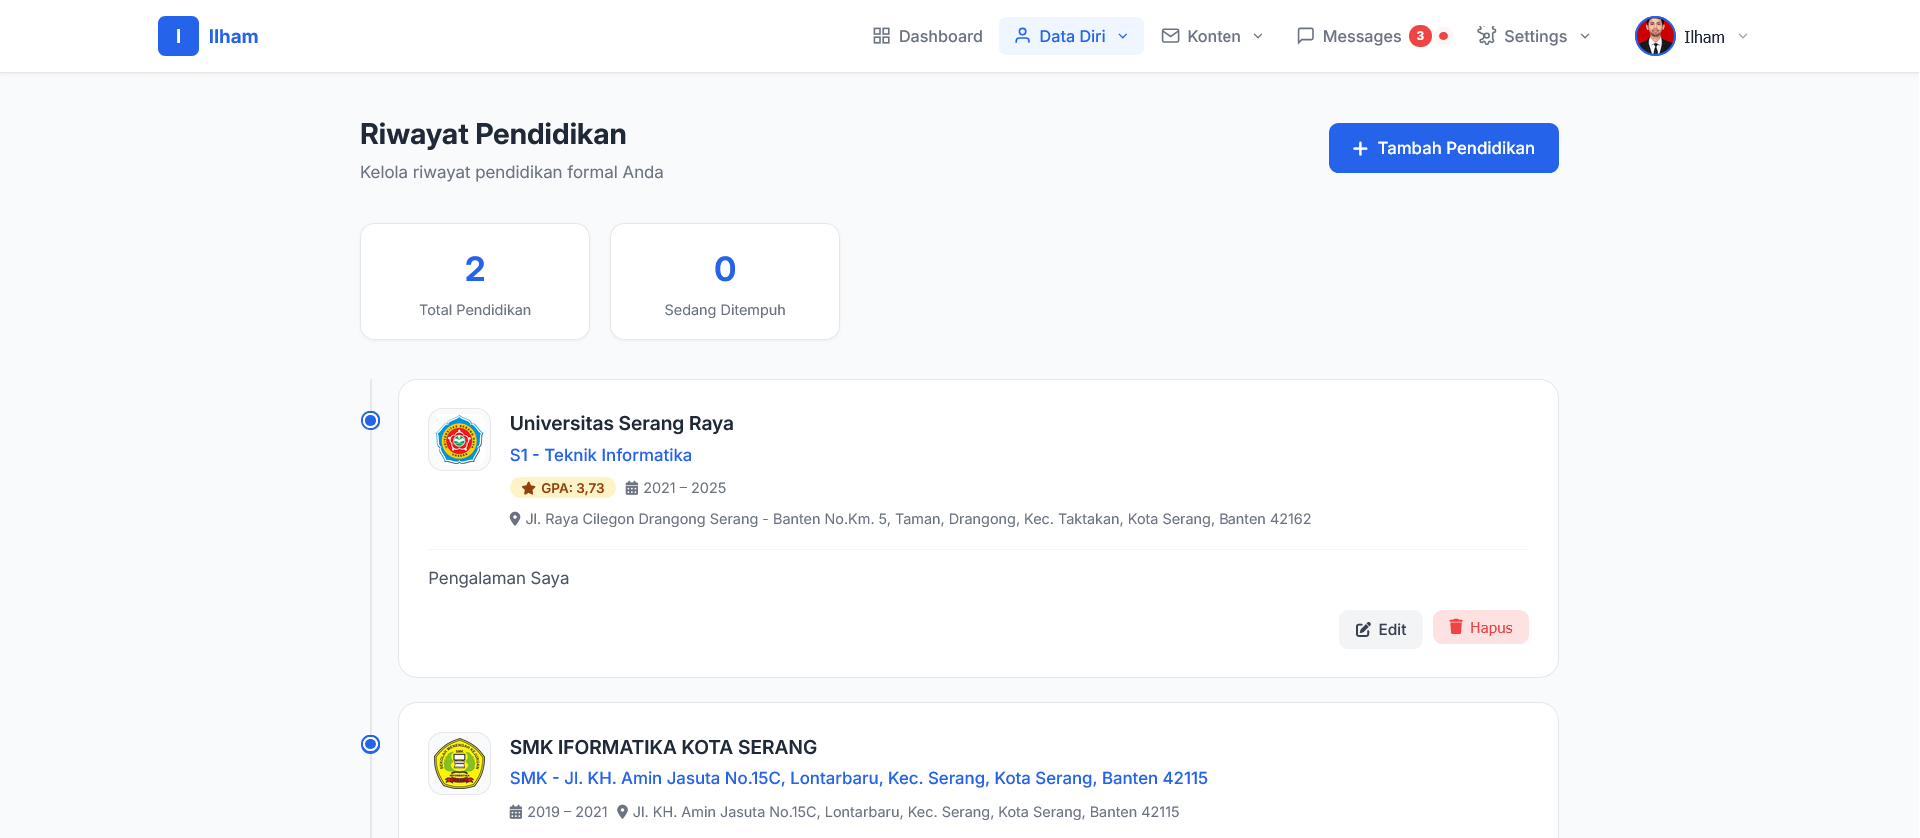1920x838 pixels.
Task: Select the Total Pendidikan stat card
Action: [x=475, y=281]
